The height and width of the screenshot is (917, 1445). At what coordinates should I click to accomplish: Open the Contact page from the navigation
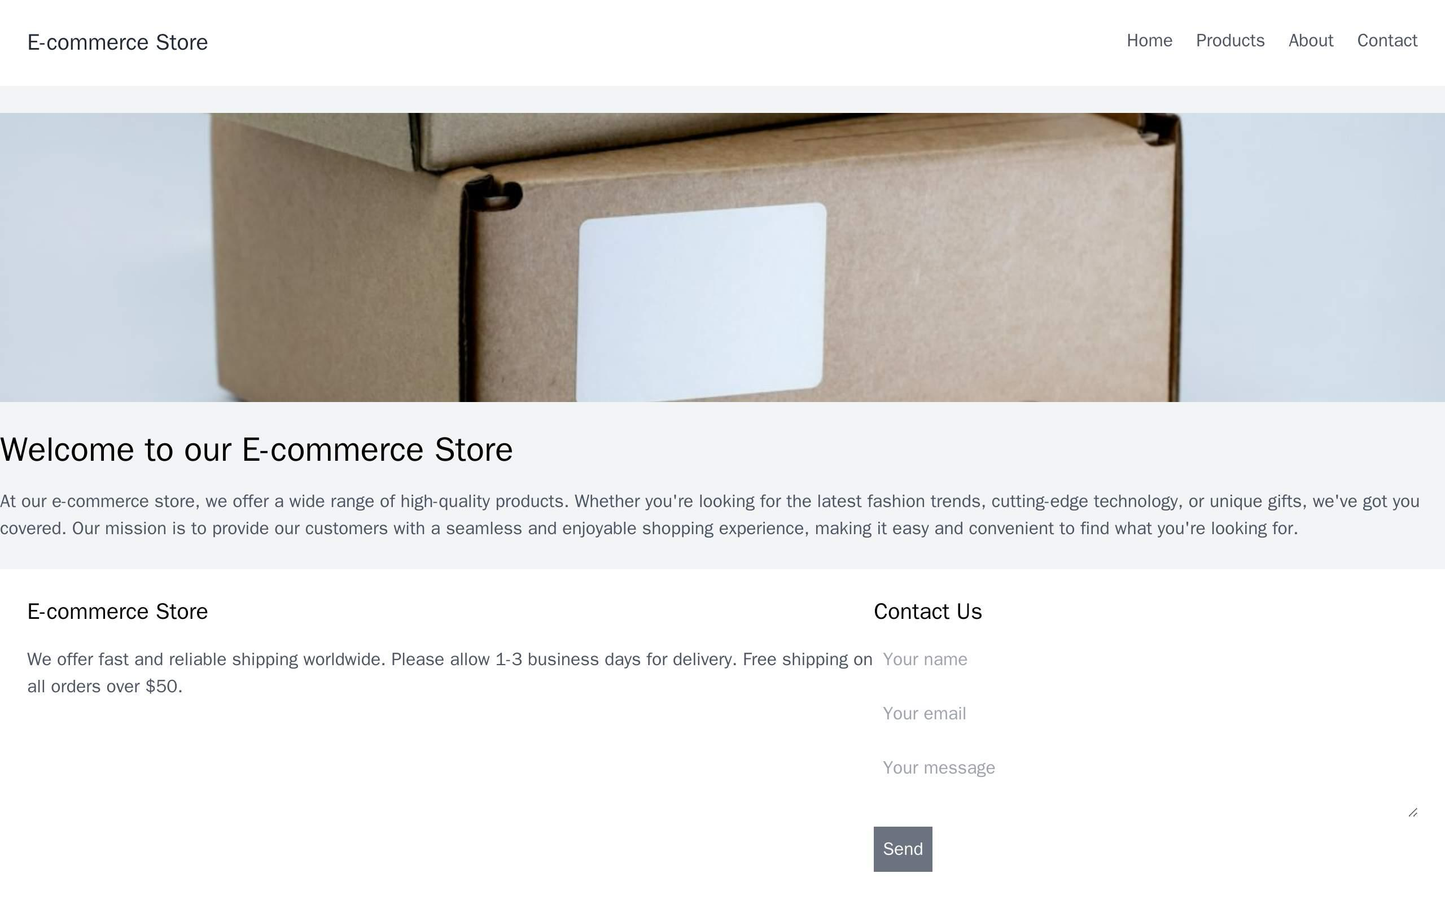(1390, 41)
